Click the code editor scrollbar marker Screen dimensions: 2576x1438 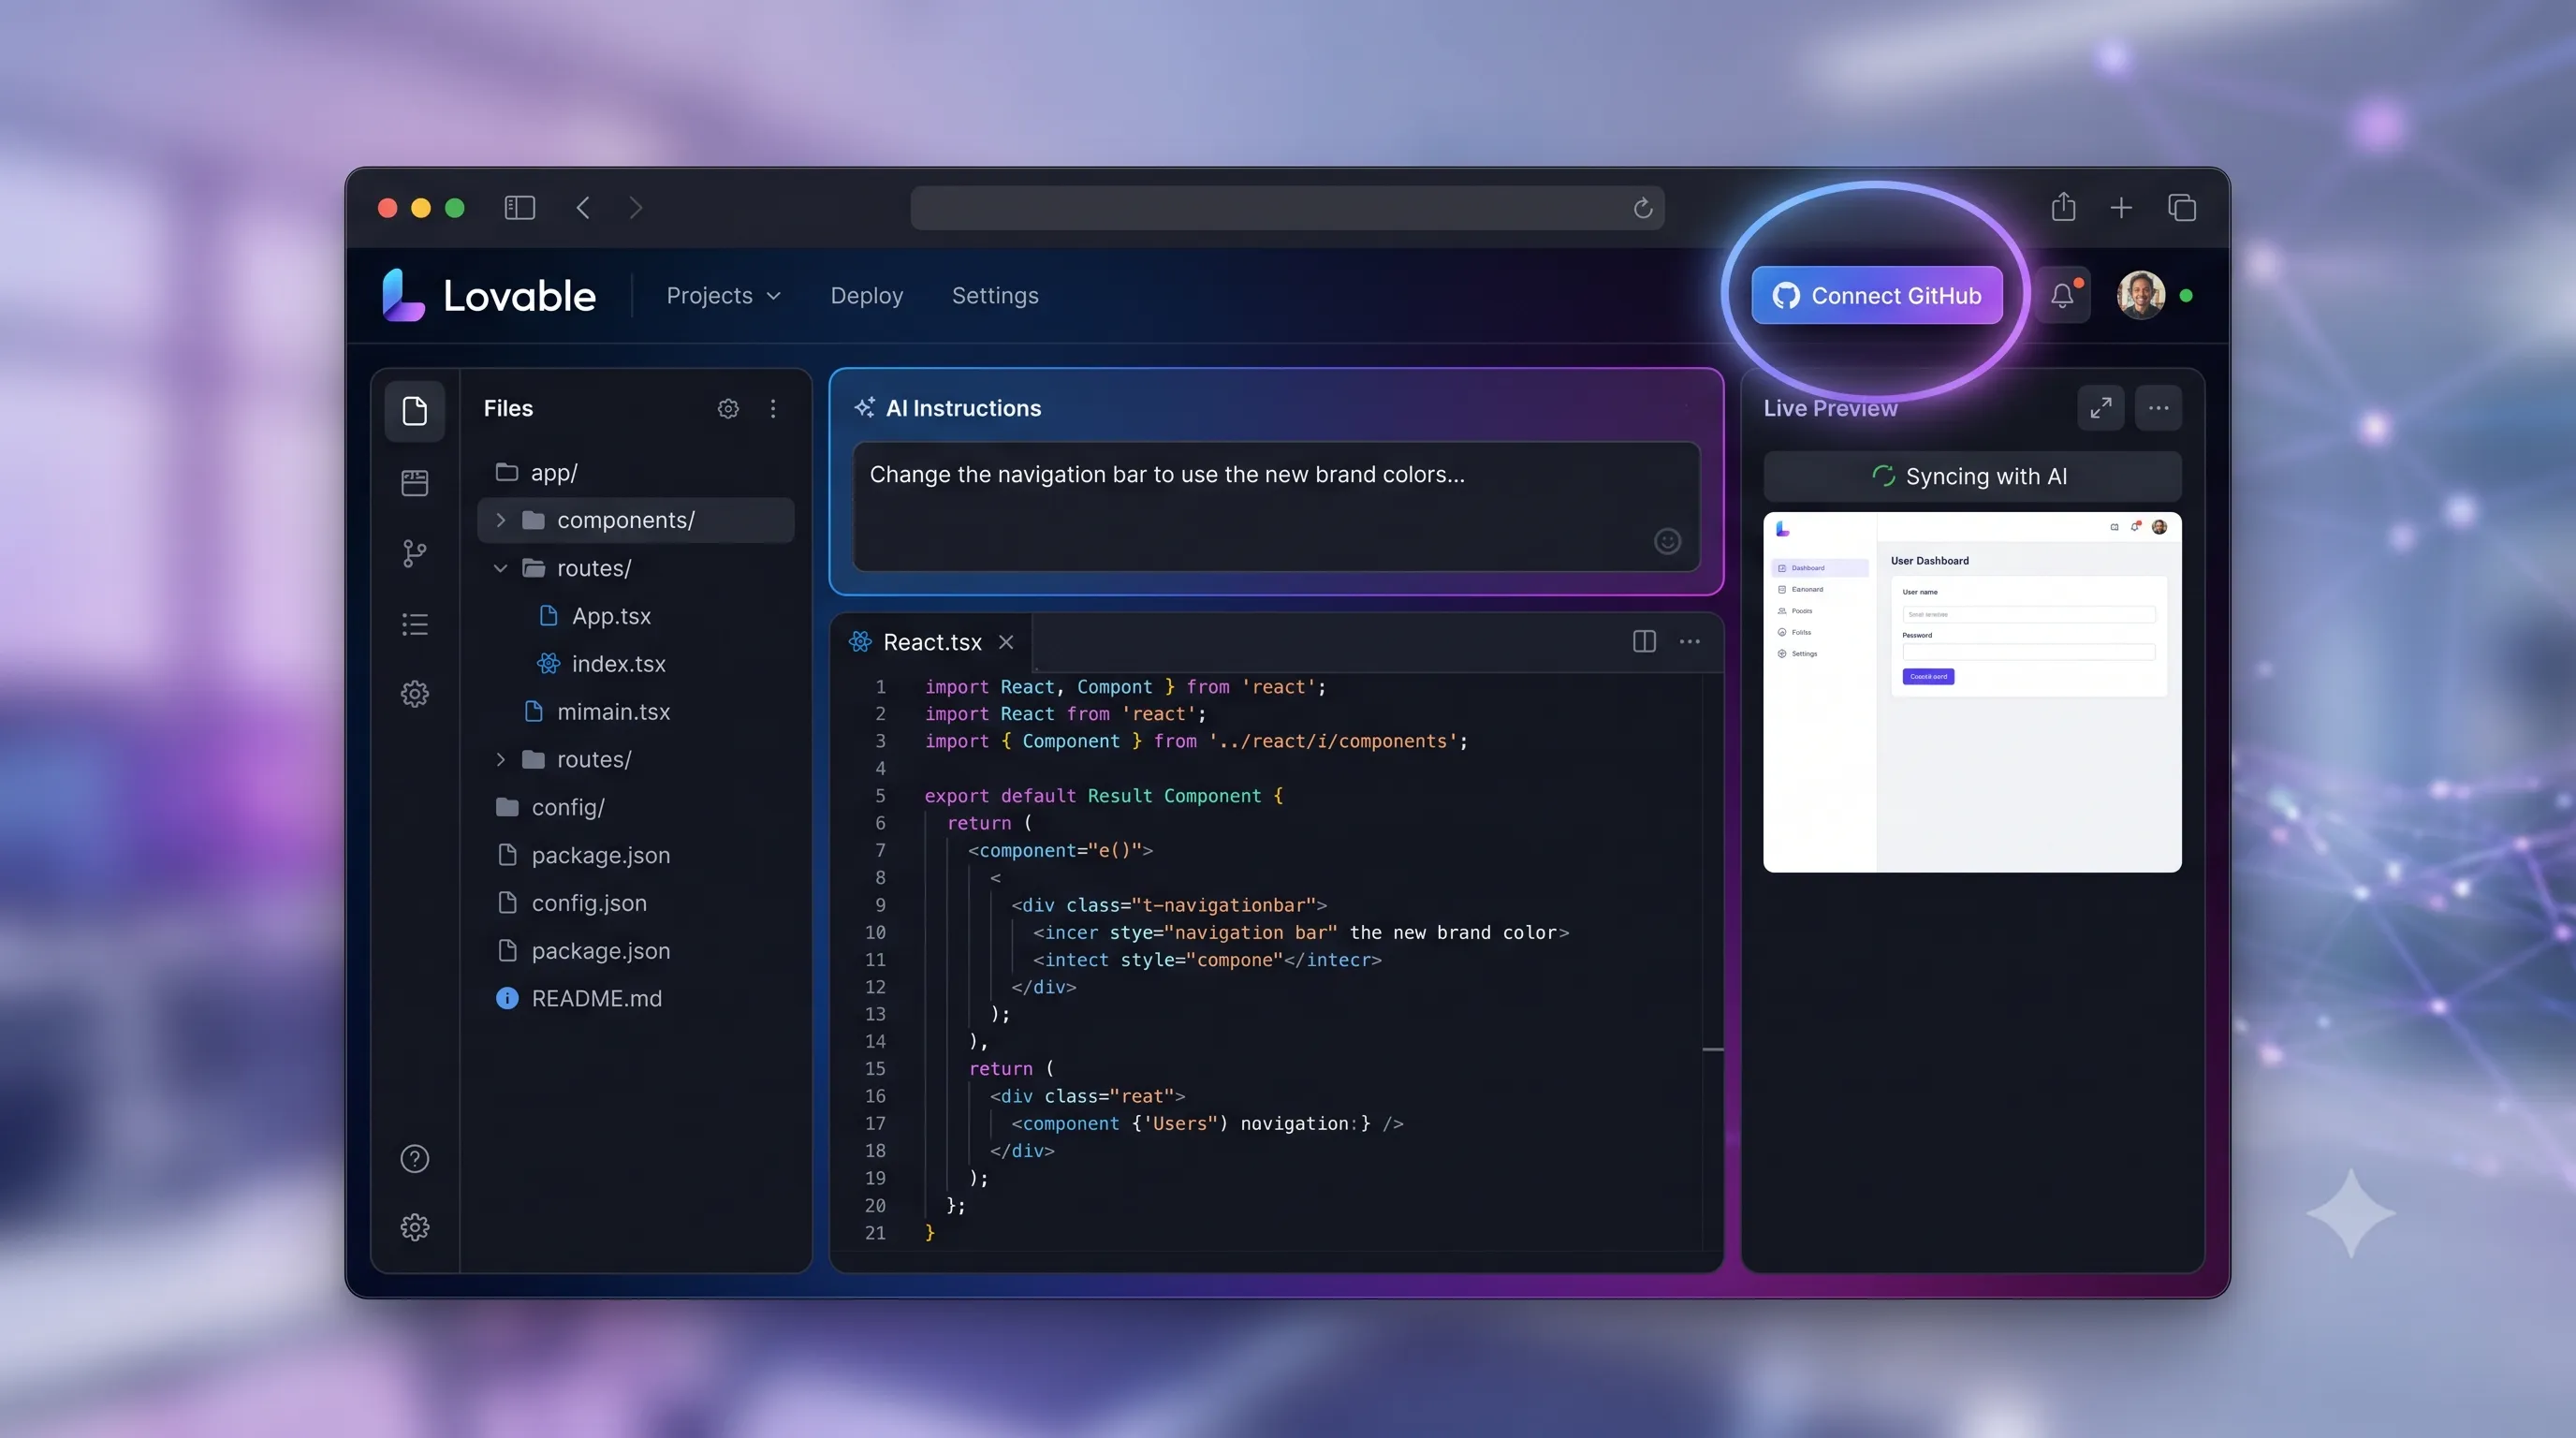click(x=1712, y=1049)
